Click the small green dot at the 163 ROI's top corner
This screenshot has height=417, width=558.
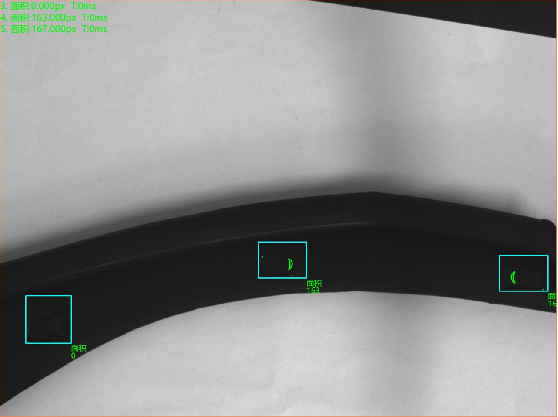[263, 257]
